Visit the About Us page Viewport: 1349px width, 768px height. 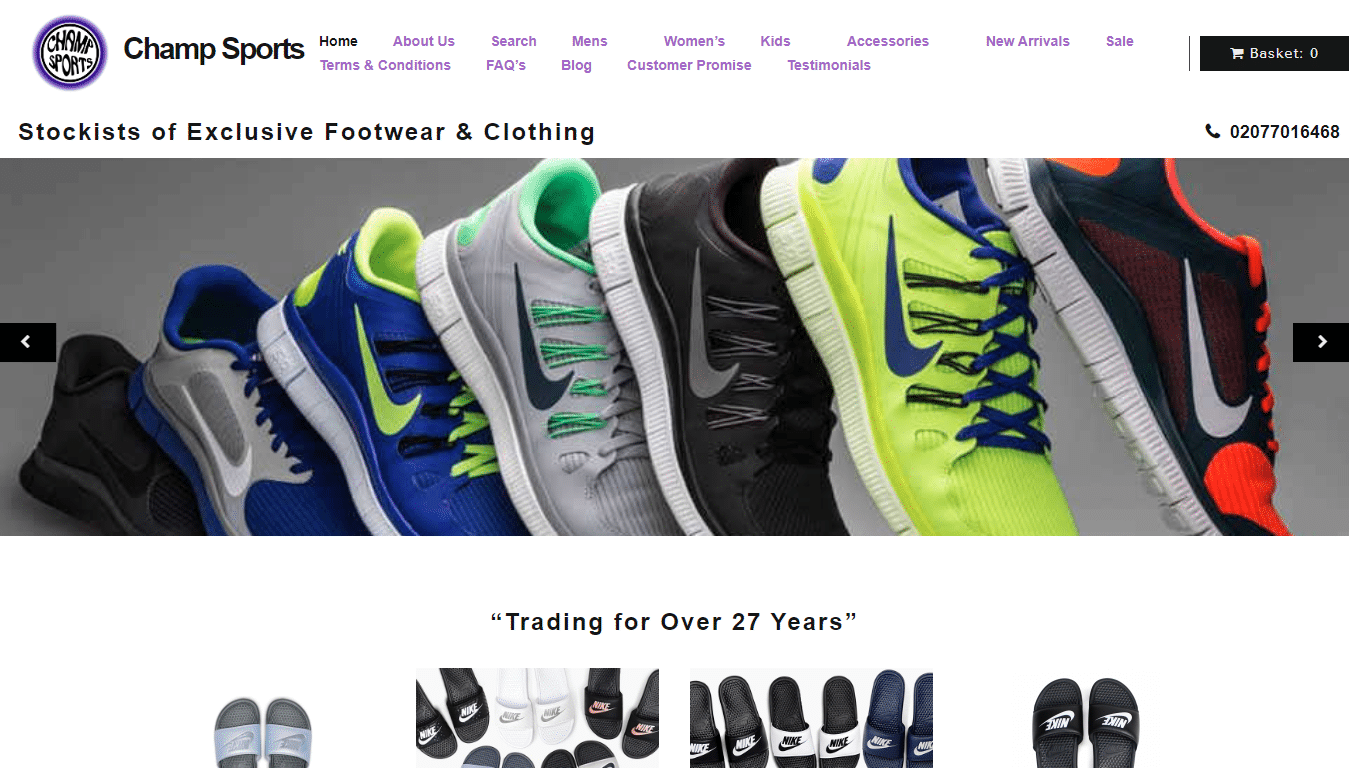pos(424,41)
